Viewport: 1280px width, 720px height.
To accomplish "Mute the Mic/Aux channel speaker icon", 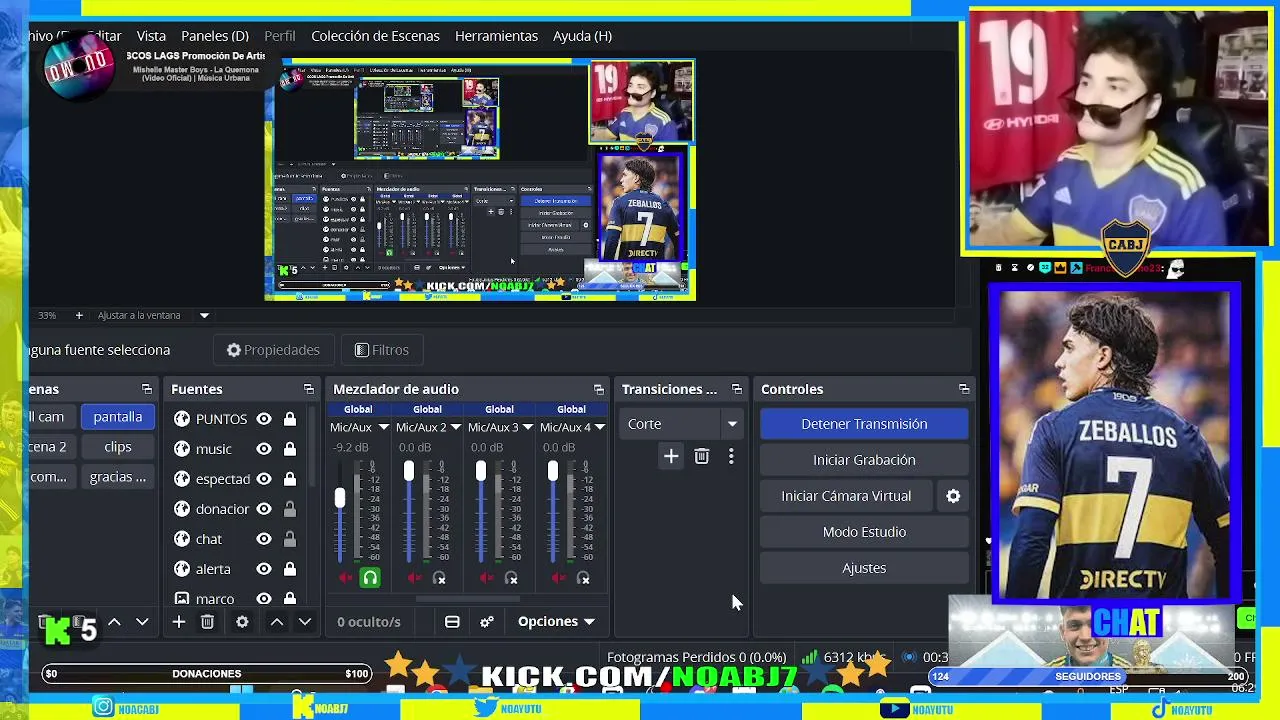I will pos(345,578).
